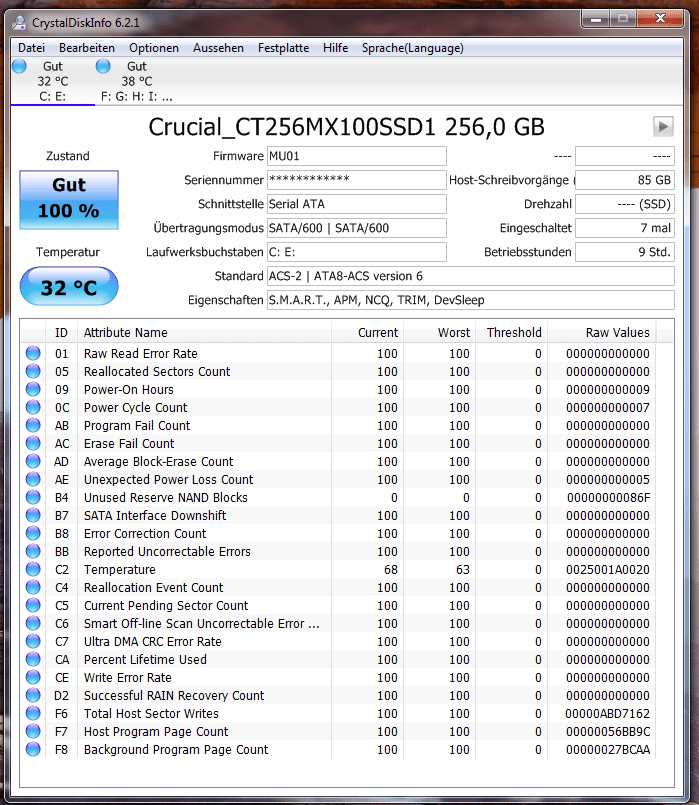This screenshot has width=699, height=805.
Task: Click status orb of Reallocated Sectors Count
Action: coord(33,371)
